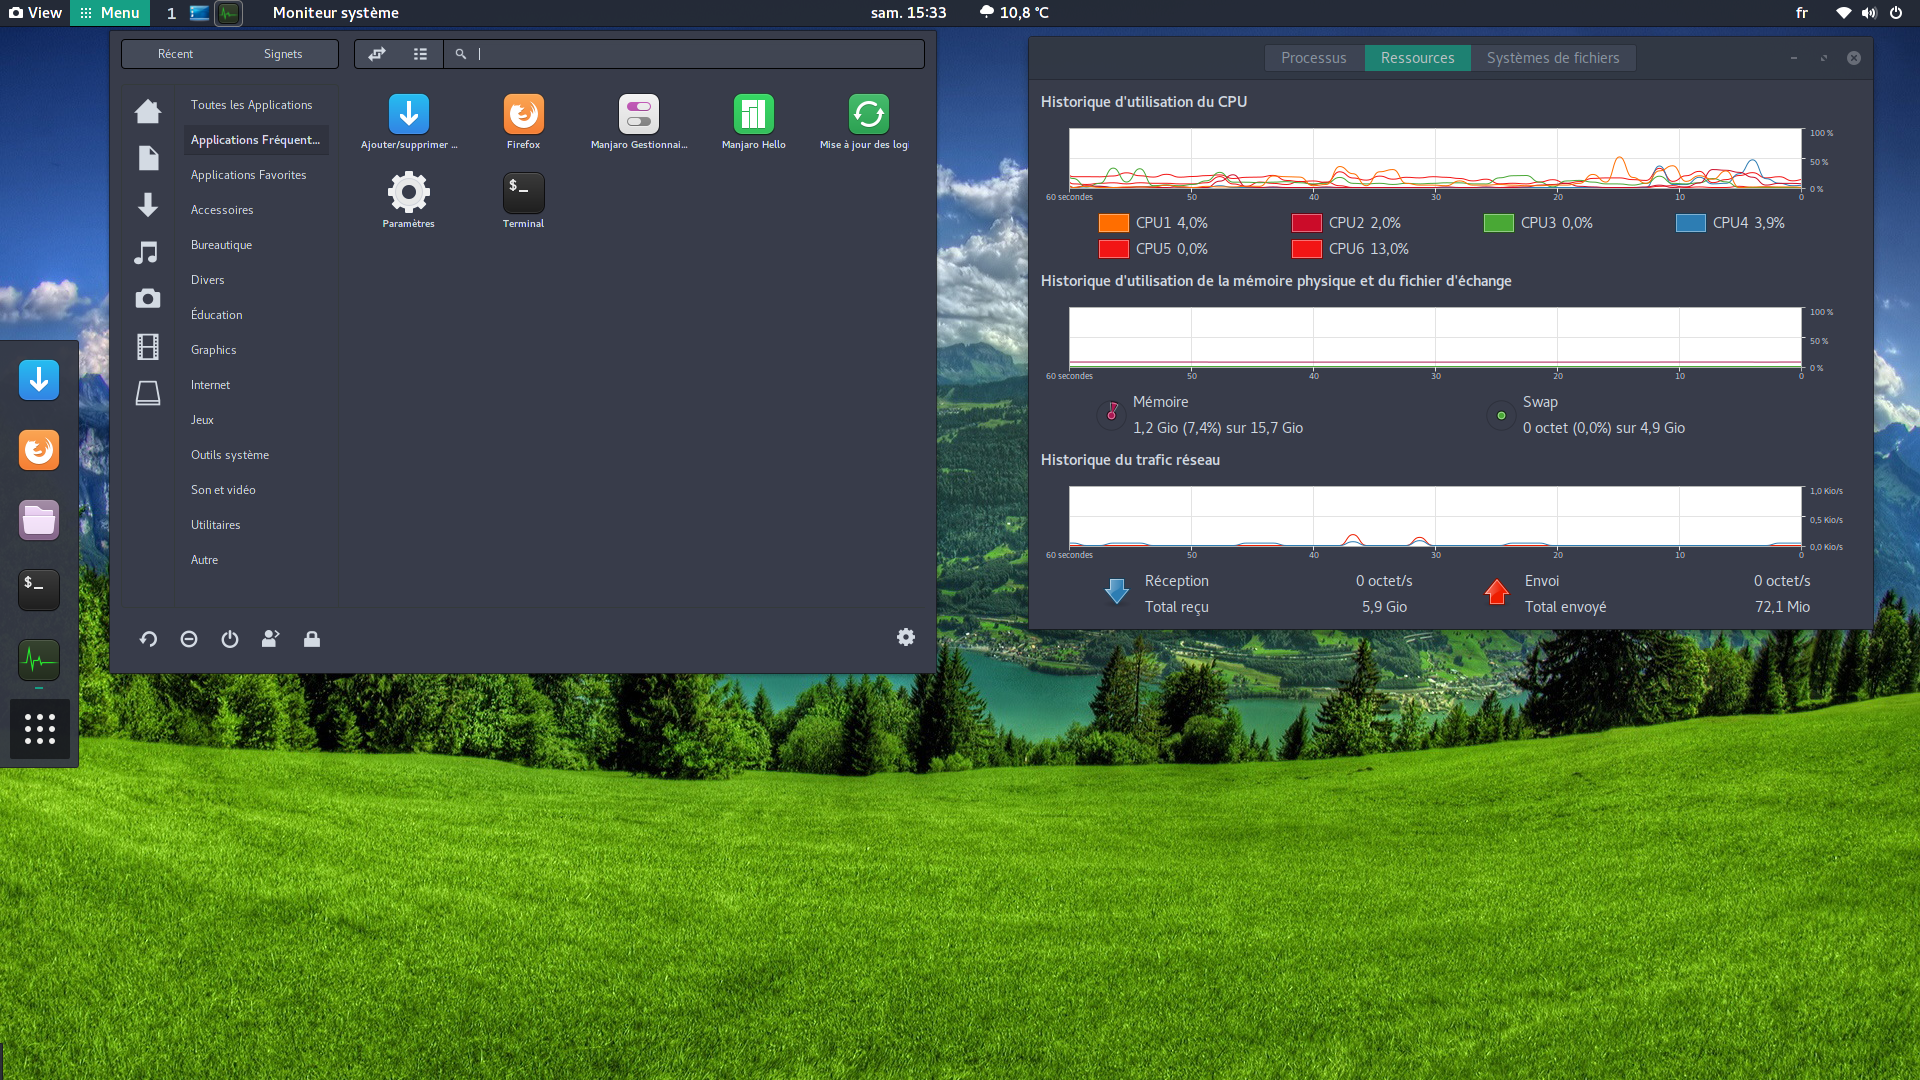
Task: Click the switch user icon
Action: pos(270,639)
